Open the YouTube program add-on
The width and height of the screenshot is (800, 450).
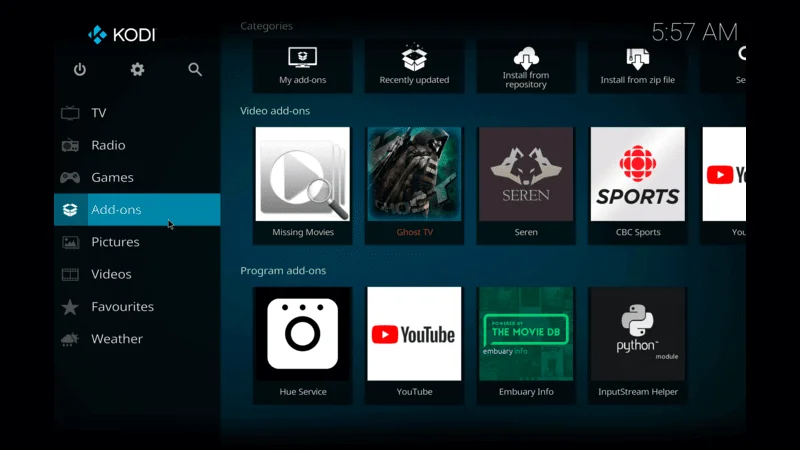coord(414,345)
